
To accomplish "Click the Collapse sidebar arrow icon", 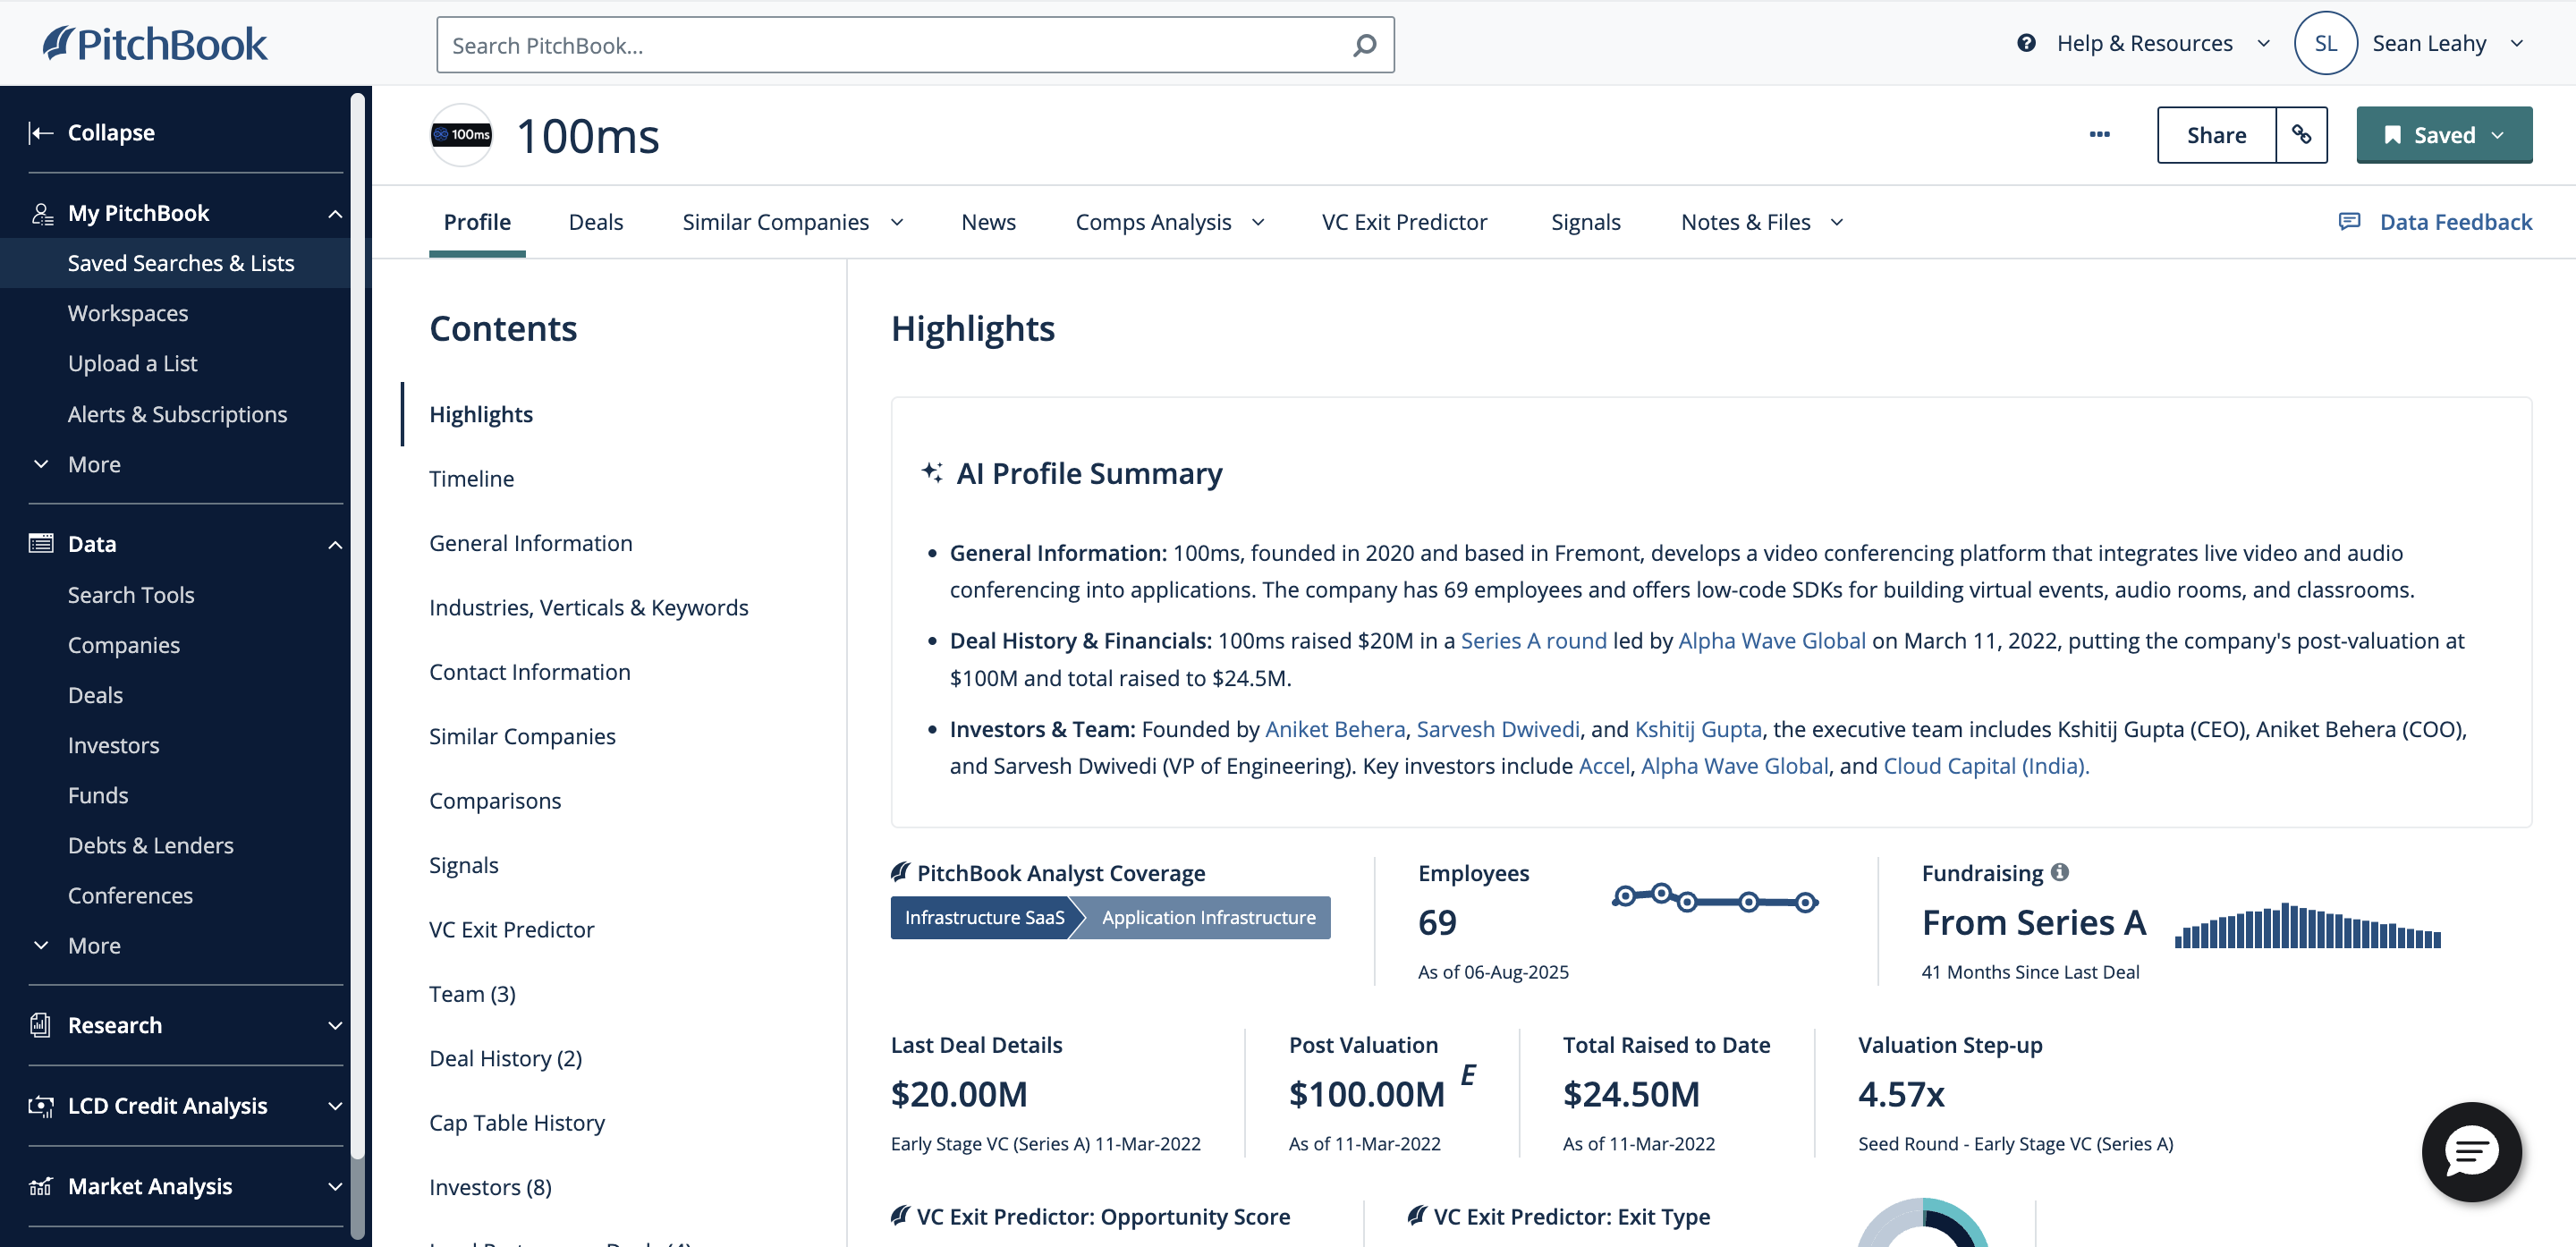I will pos(41,133).
